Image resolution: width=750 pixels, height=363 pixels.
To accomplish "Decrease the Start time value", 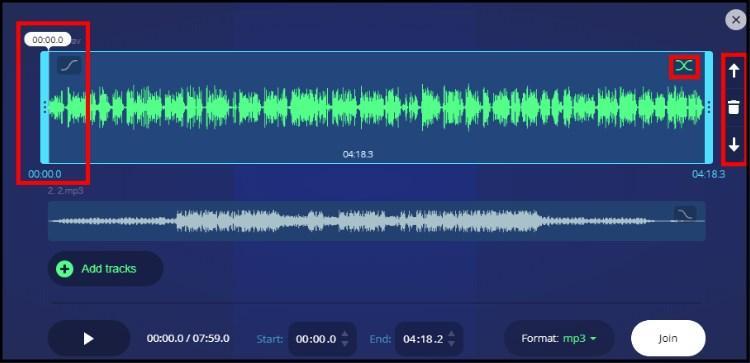I will (345, 344).
